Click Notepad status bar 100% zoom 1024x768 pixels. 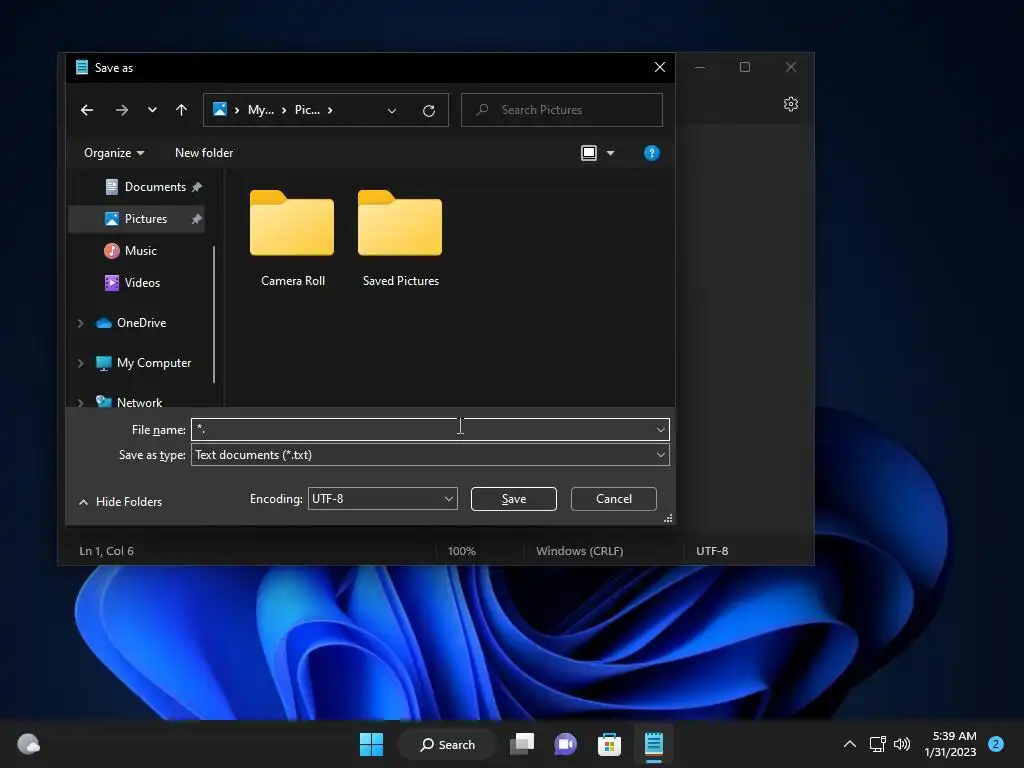(462, 551)
